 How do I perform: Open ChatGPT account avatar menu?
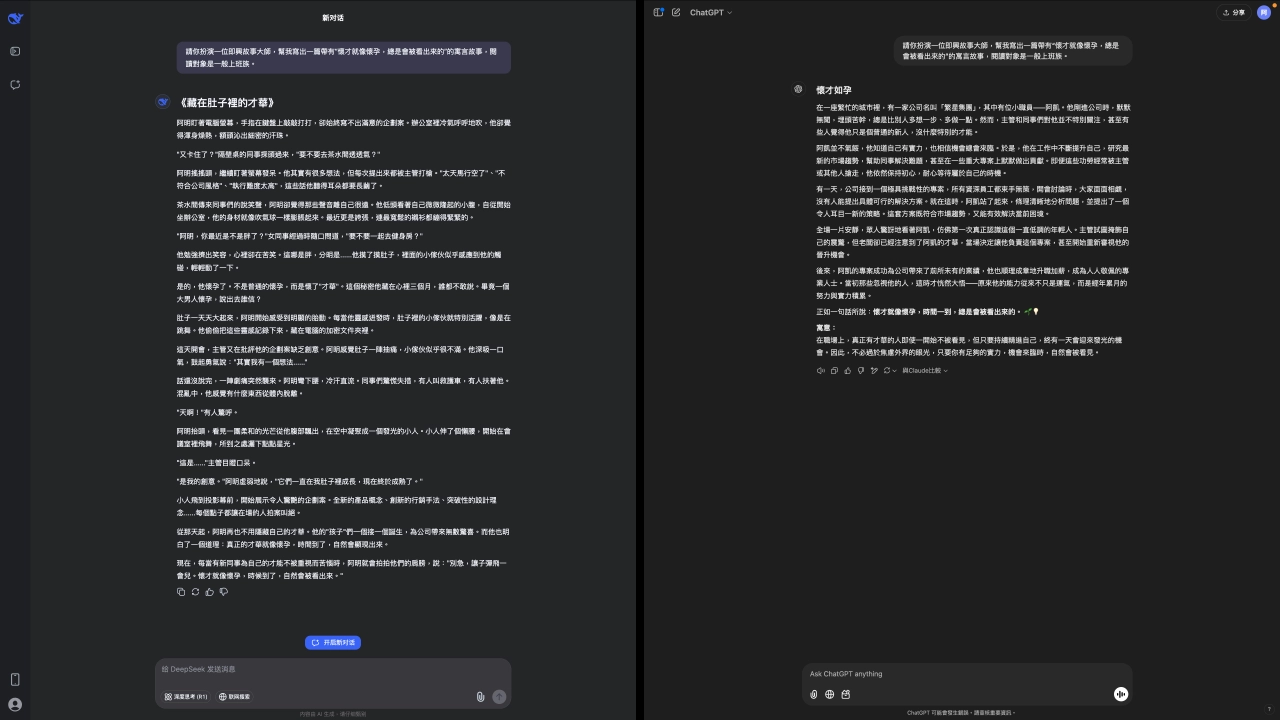click(x=1264, y=12)
